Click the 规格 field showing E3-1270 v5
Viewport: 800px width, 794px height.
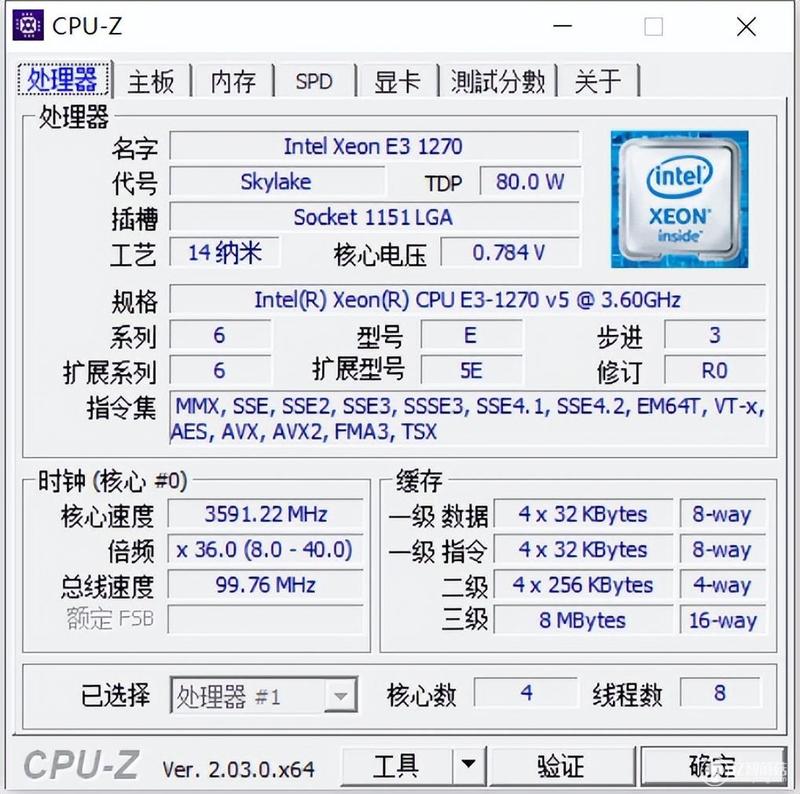coord(467,300)
